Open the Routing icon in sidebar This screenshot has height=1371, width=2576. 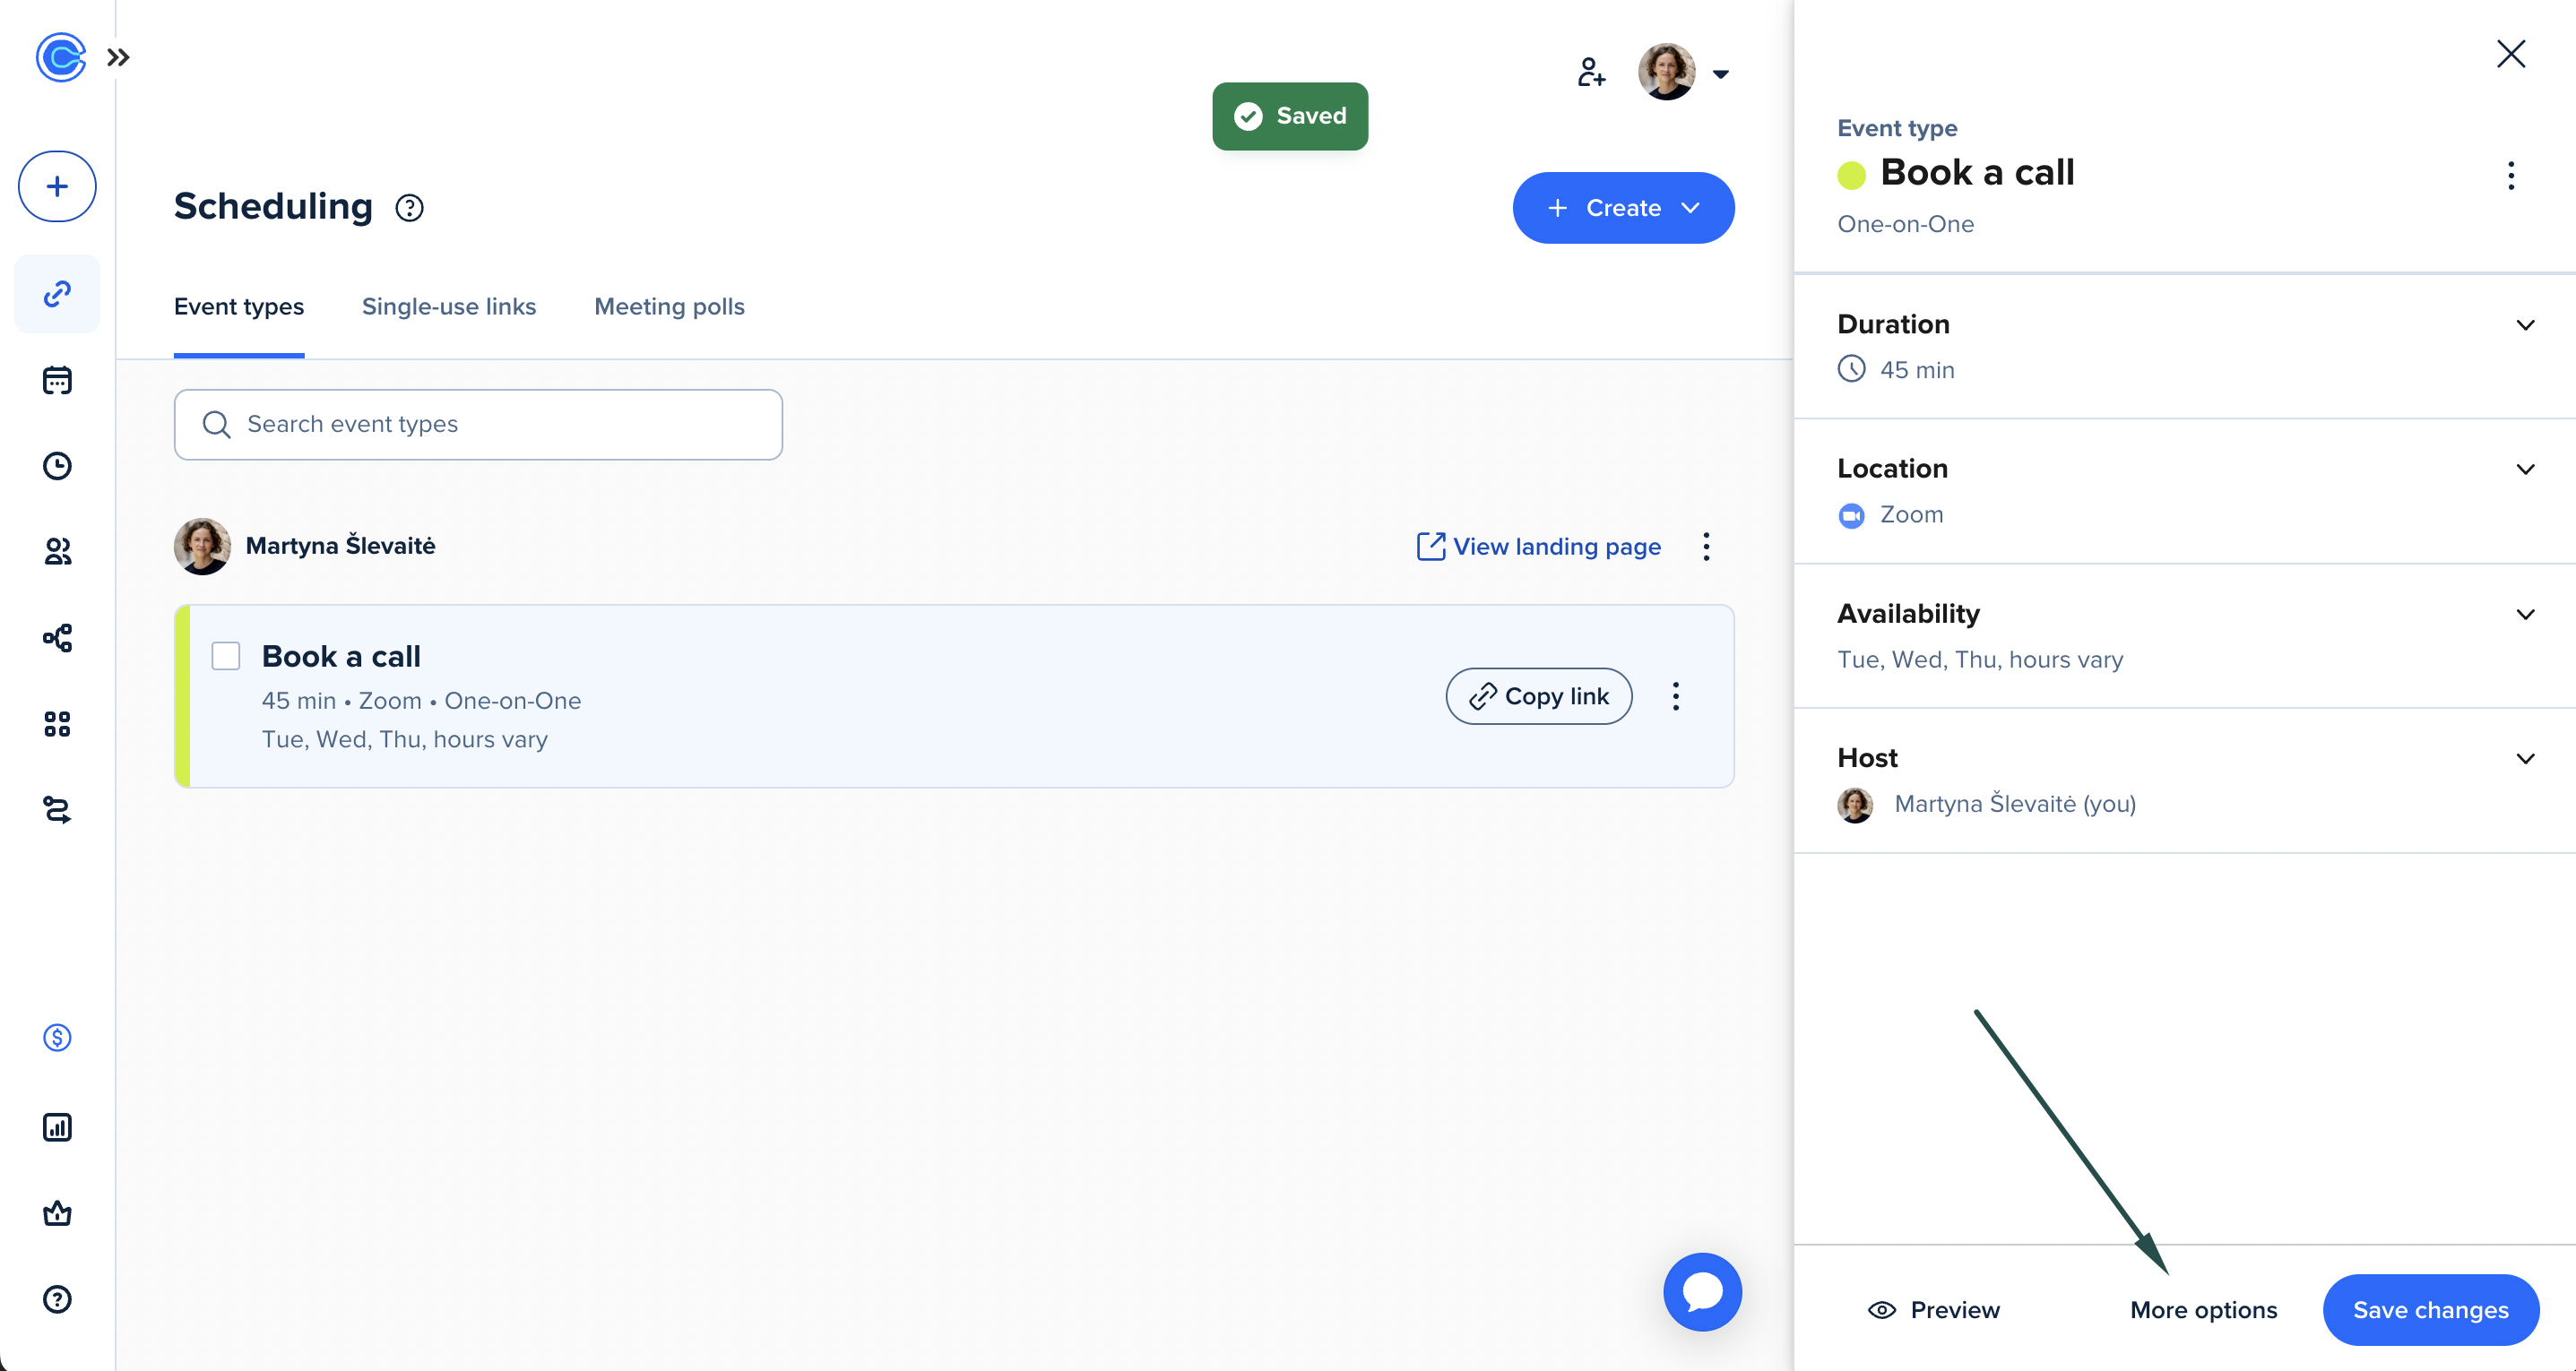[x=57, y=810]
